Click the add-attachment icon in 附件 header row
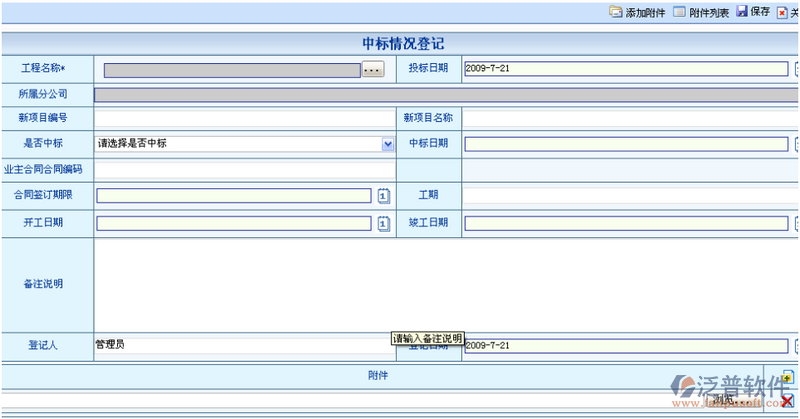This screenshot has width=800, height=419. pos(788,377)
